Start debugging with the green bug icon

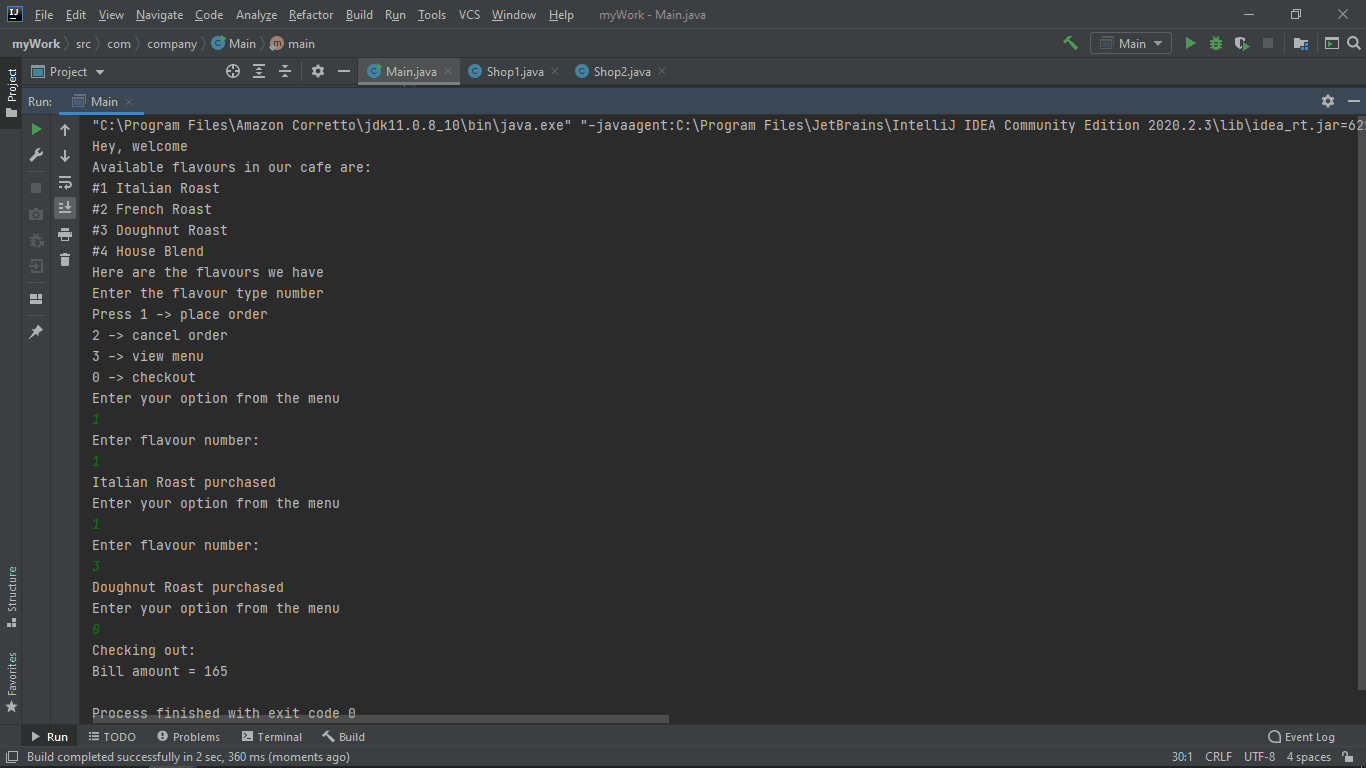point(1216,43)
